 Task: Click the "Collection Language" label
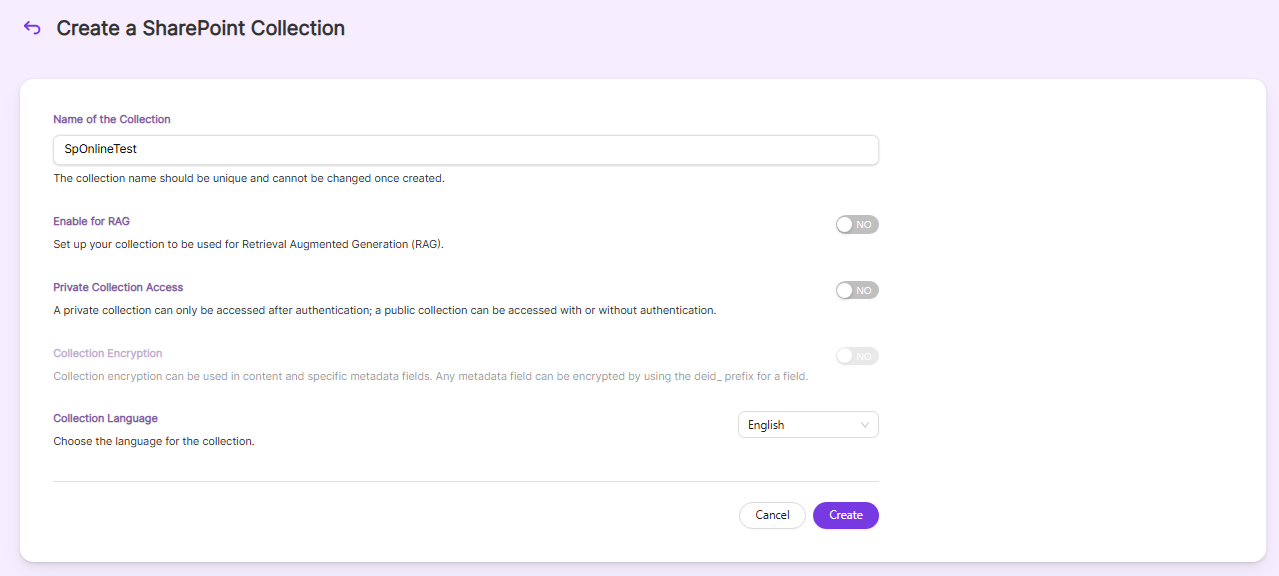(105, 418)
